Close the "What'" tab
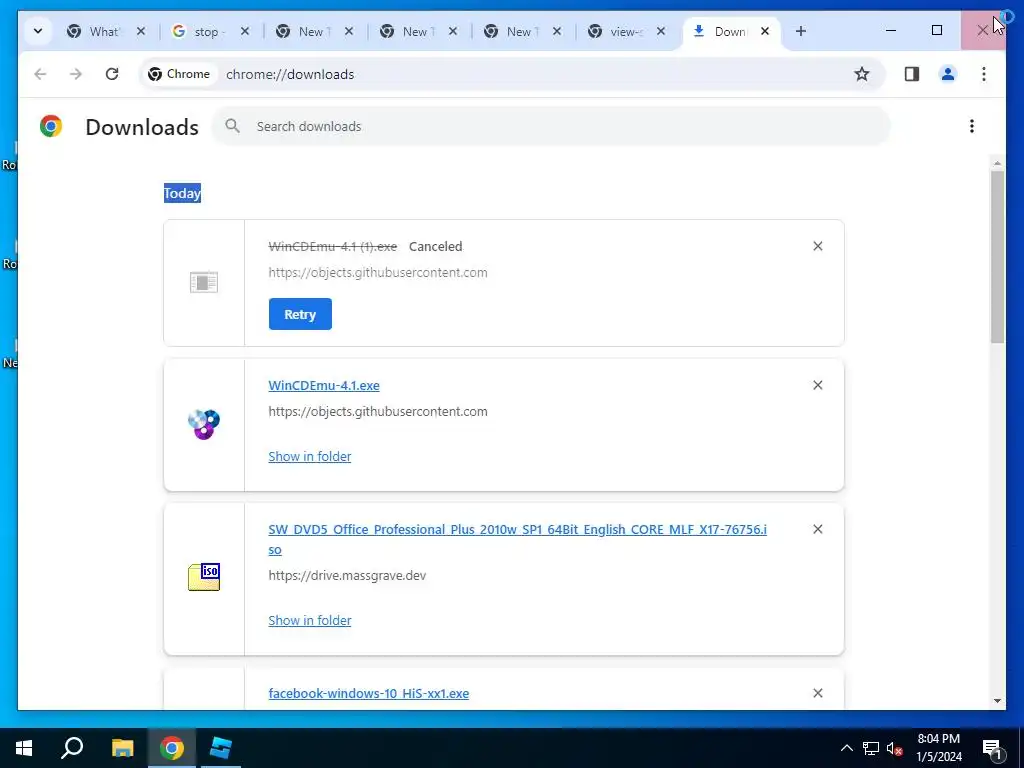This screenshot has height=768, width=1024. tap(141, 31)
